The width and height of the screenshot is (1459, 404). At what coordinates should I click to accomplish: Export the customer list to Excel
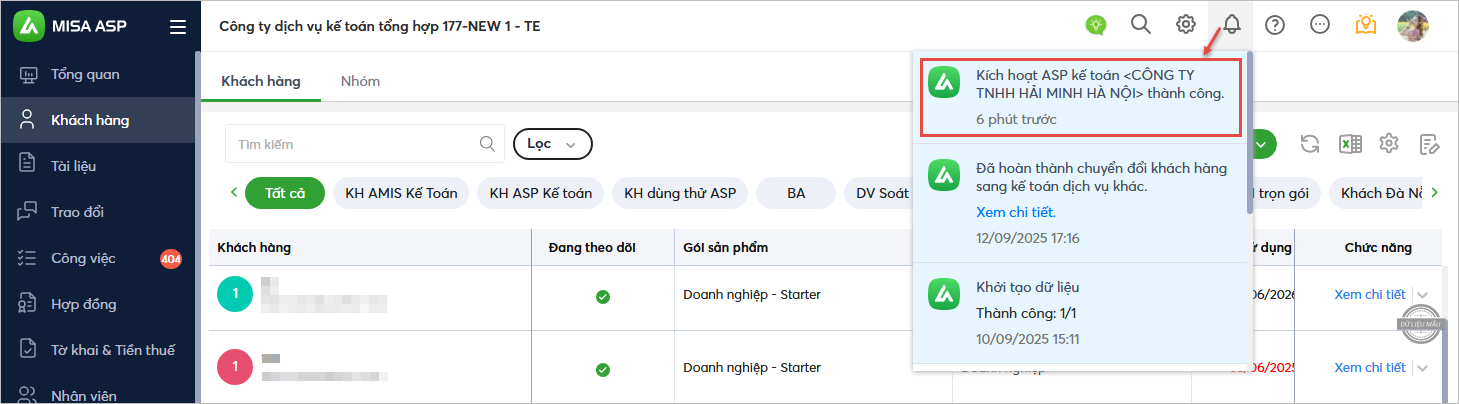point(1351,144)
